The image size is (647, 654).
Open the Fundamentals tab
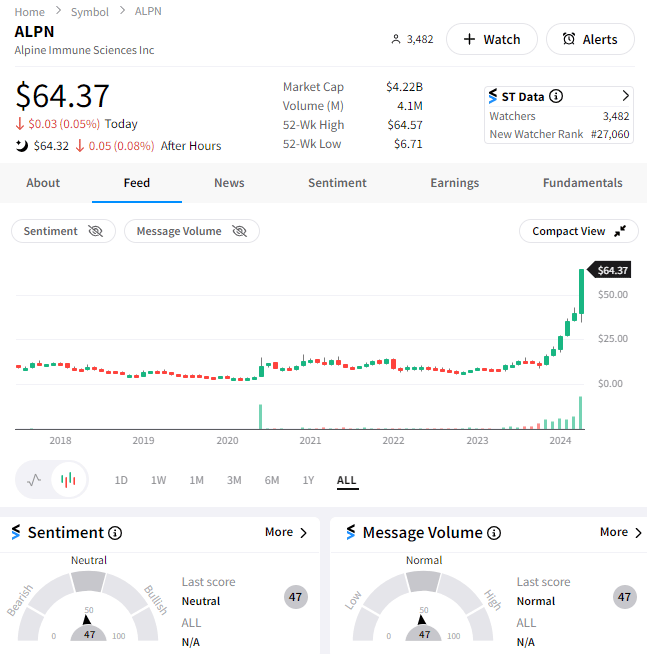[583, 183]
